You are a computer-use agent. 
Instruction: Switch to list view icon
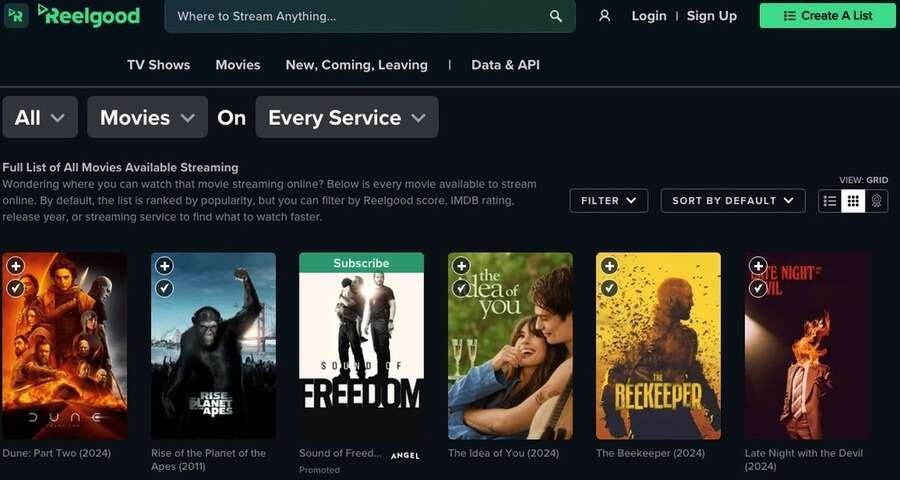click(x=829, y=201)
